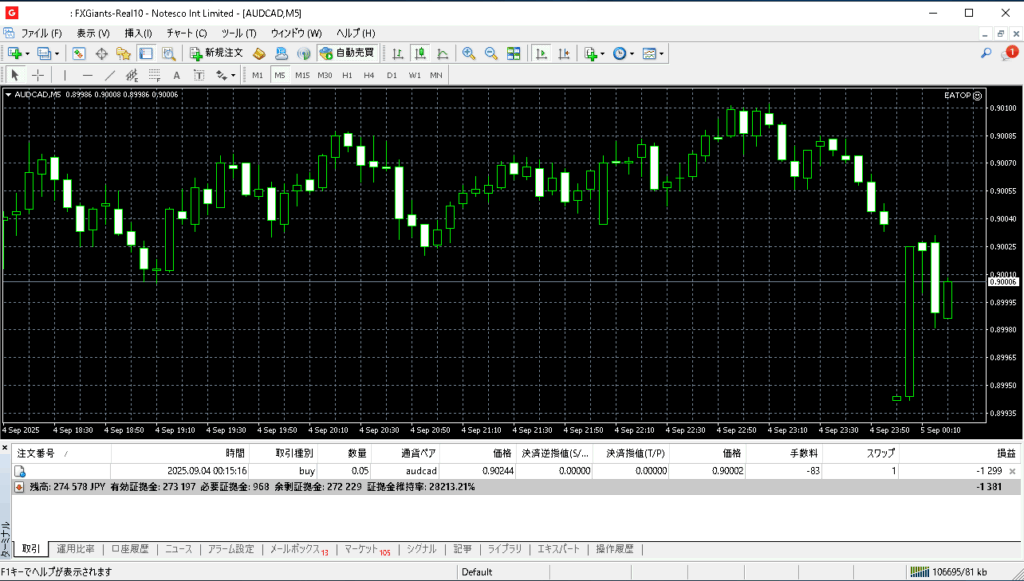This screenshot has height=581, width=1024.
Task: Switch to the 口座履歴 tab
Action: (x=129, y=549)
